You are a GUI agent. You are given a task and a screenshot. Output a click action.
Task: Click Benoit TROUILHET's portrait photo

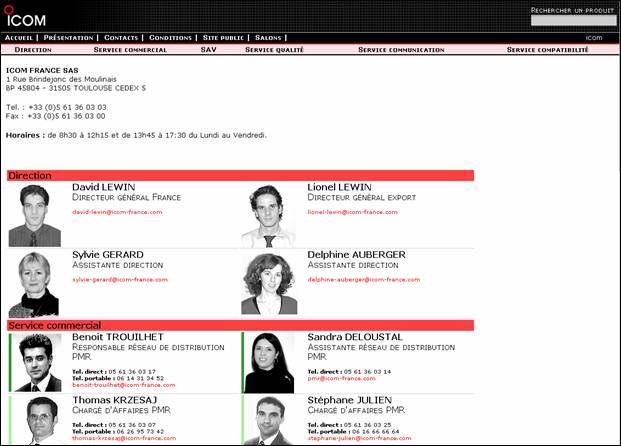click(37, 363)
